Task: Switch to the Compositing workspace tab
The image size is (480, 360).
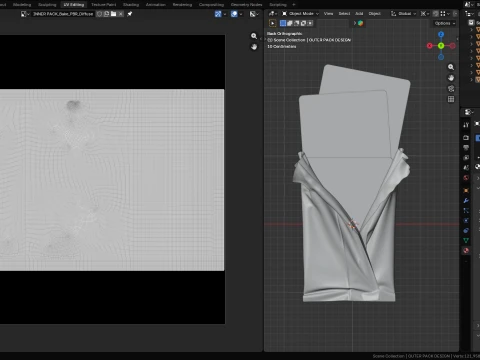Action: pyautogui.click(x=211, y=5)
